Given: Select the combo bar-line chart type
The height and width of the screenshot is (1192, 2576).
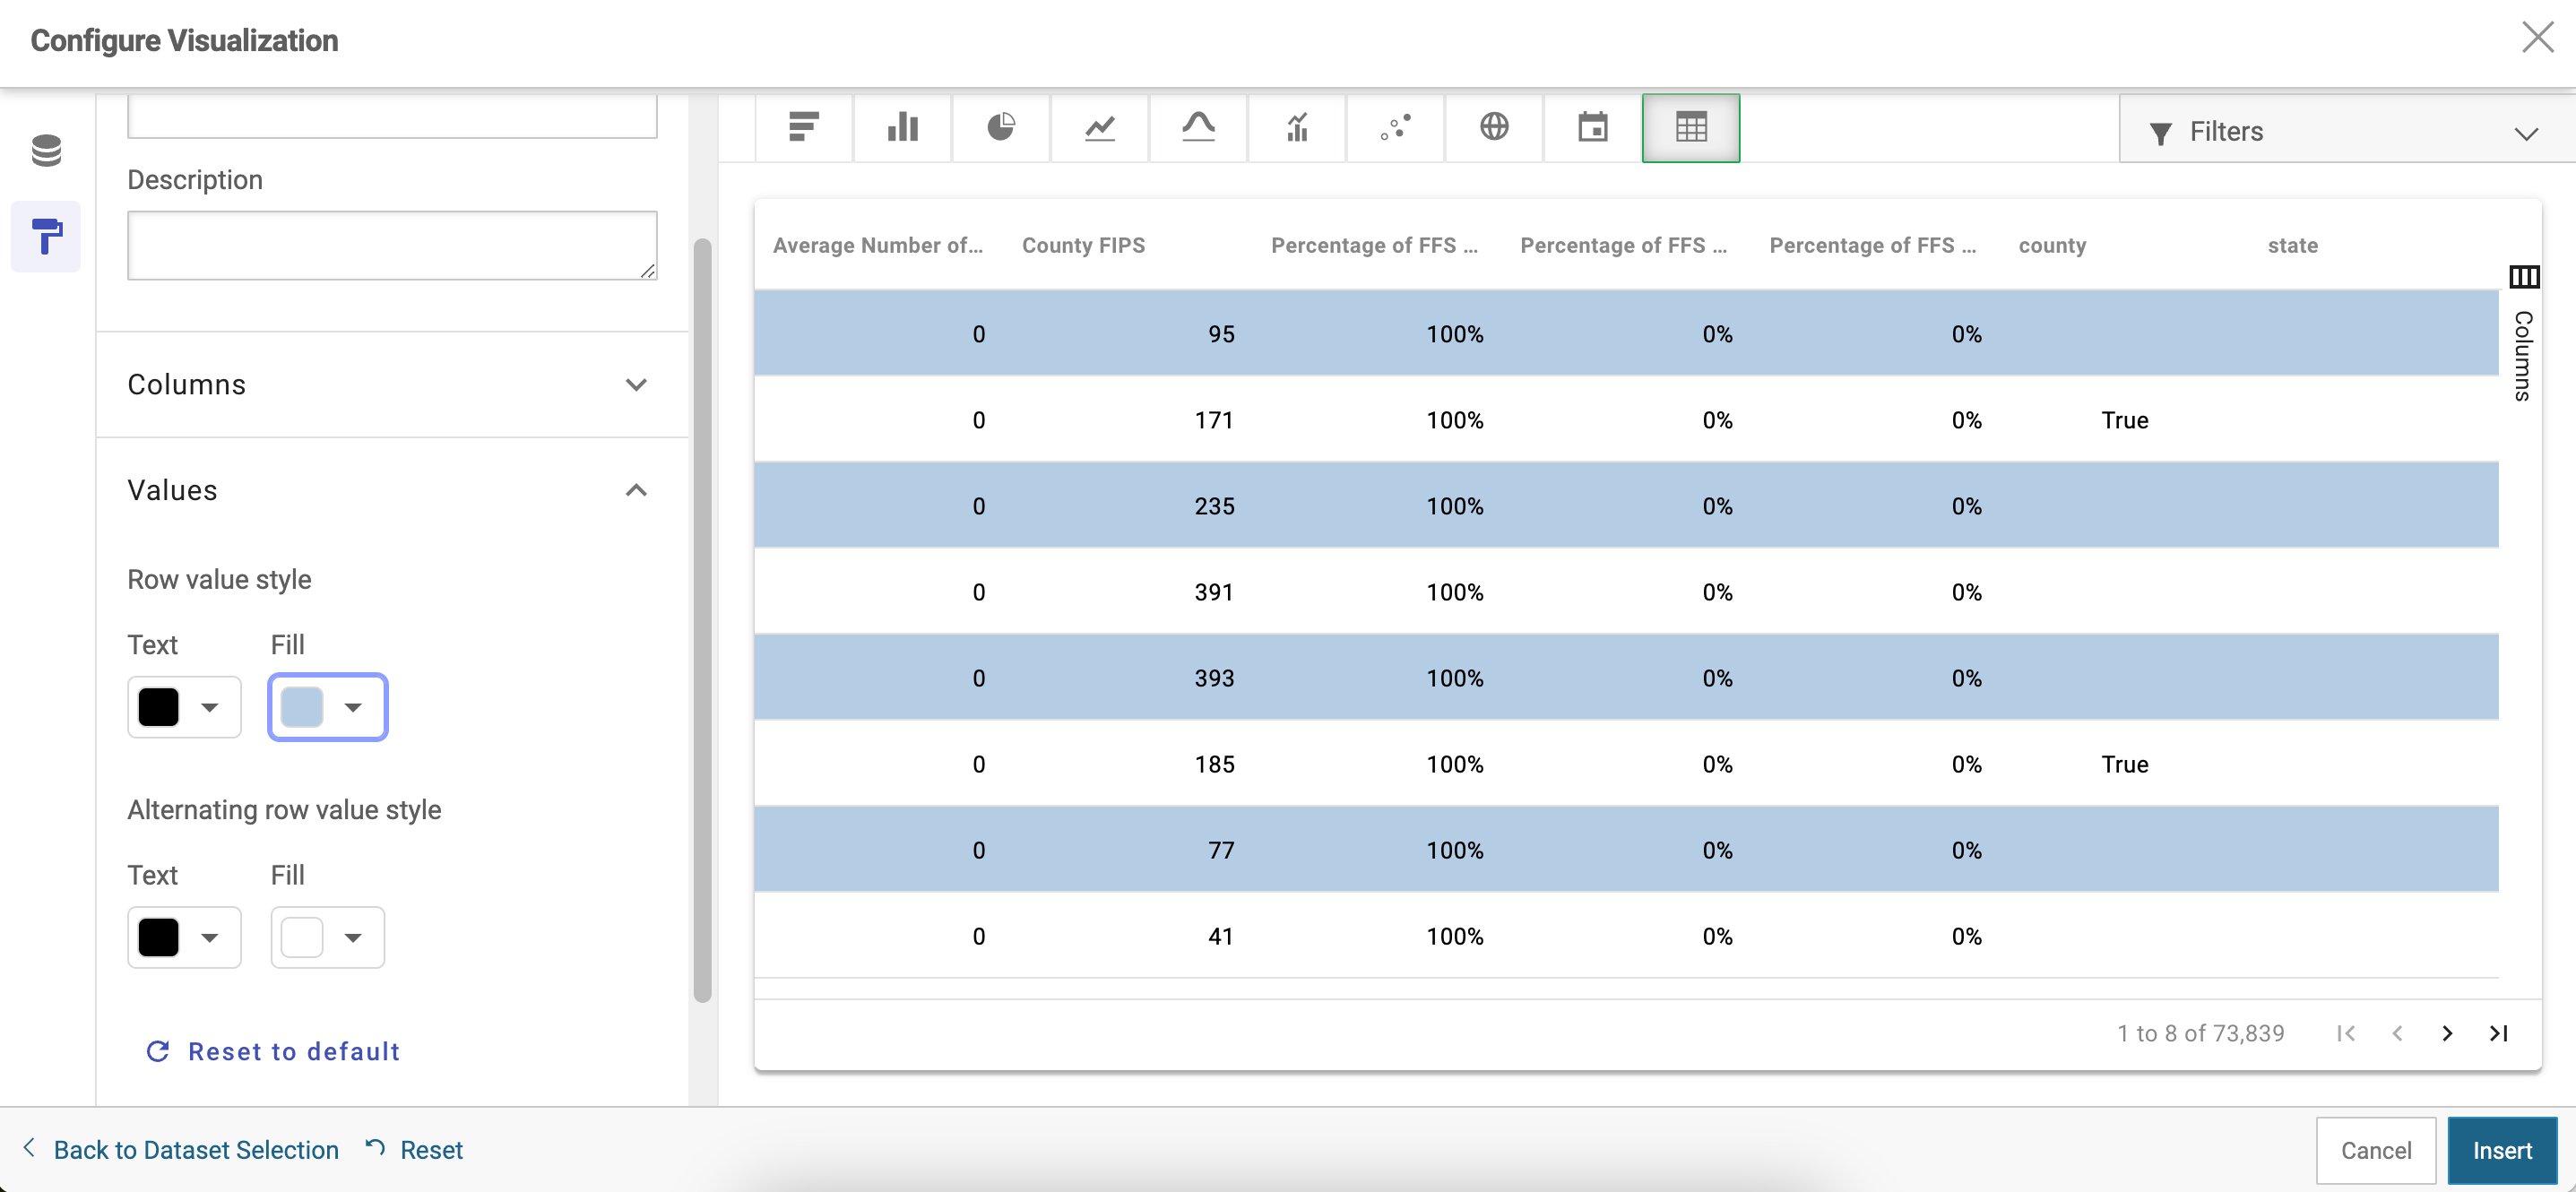Looking at the screenshot, I should (1296, 127).
